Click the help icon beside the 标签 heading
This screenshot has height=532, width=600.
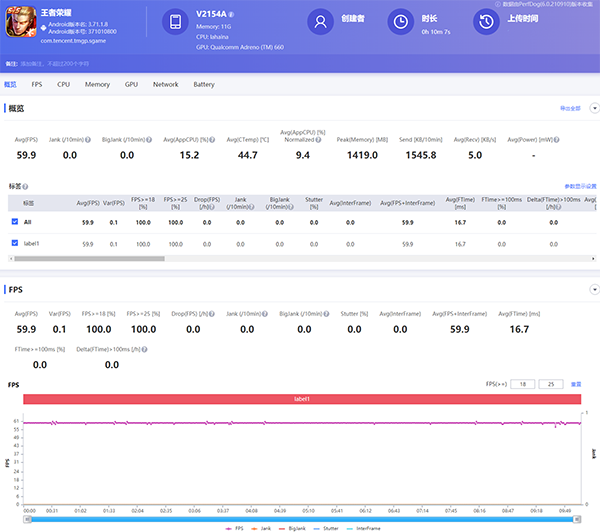click(26, 186)
